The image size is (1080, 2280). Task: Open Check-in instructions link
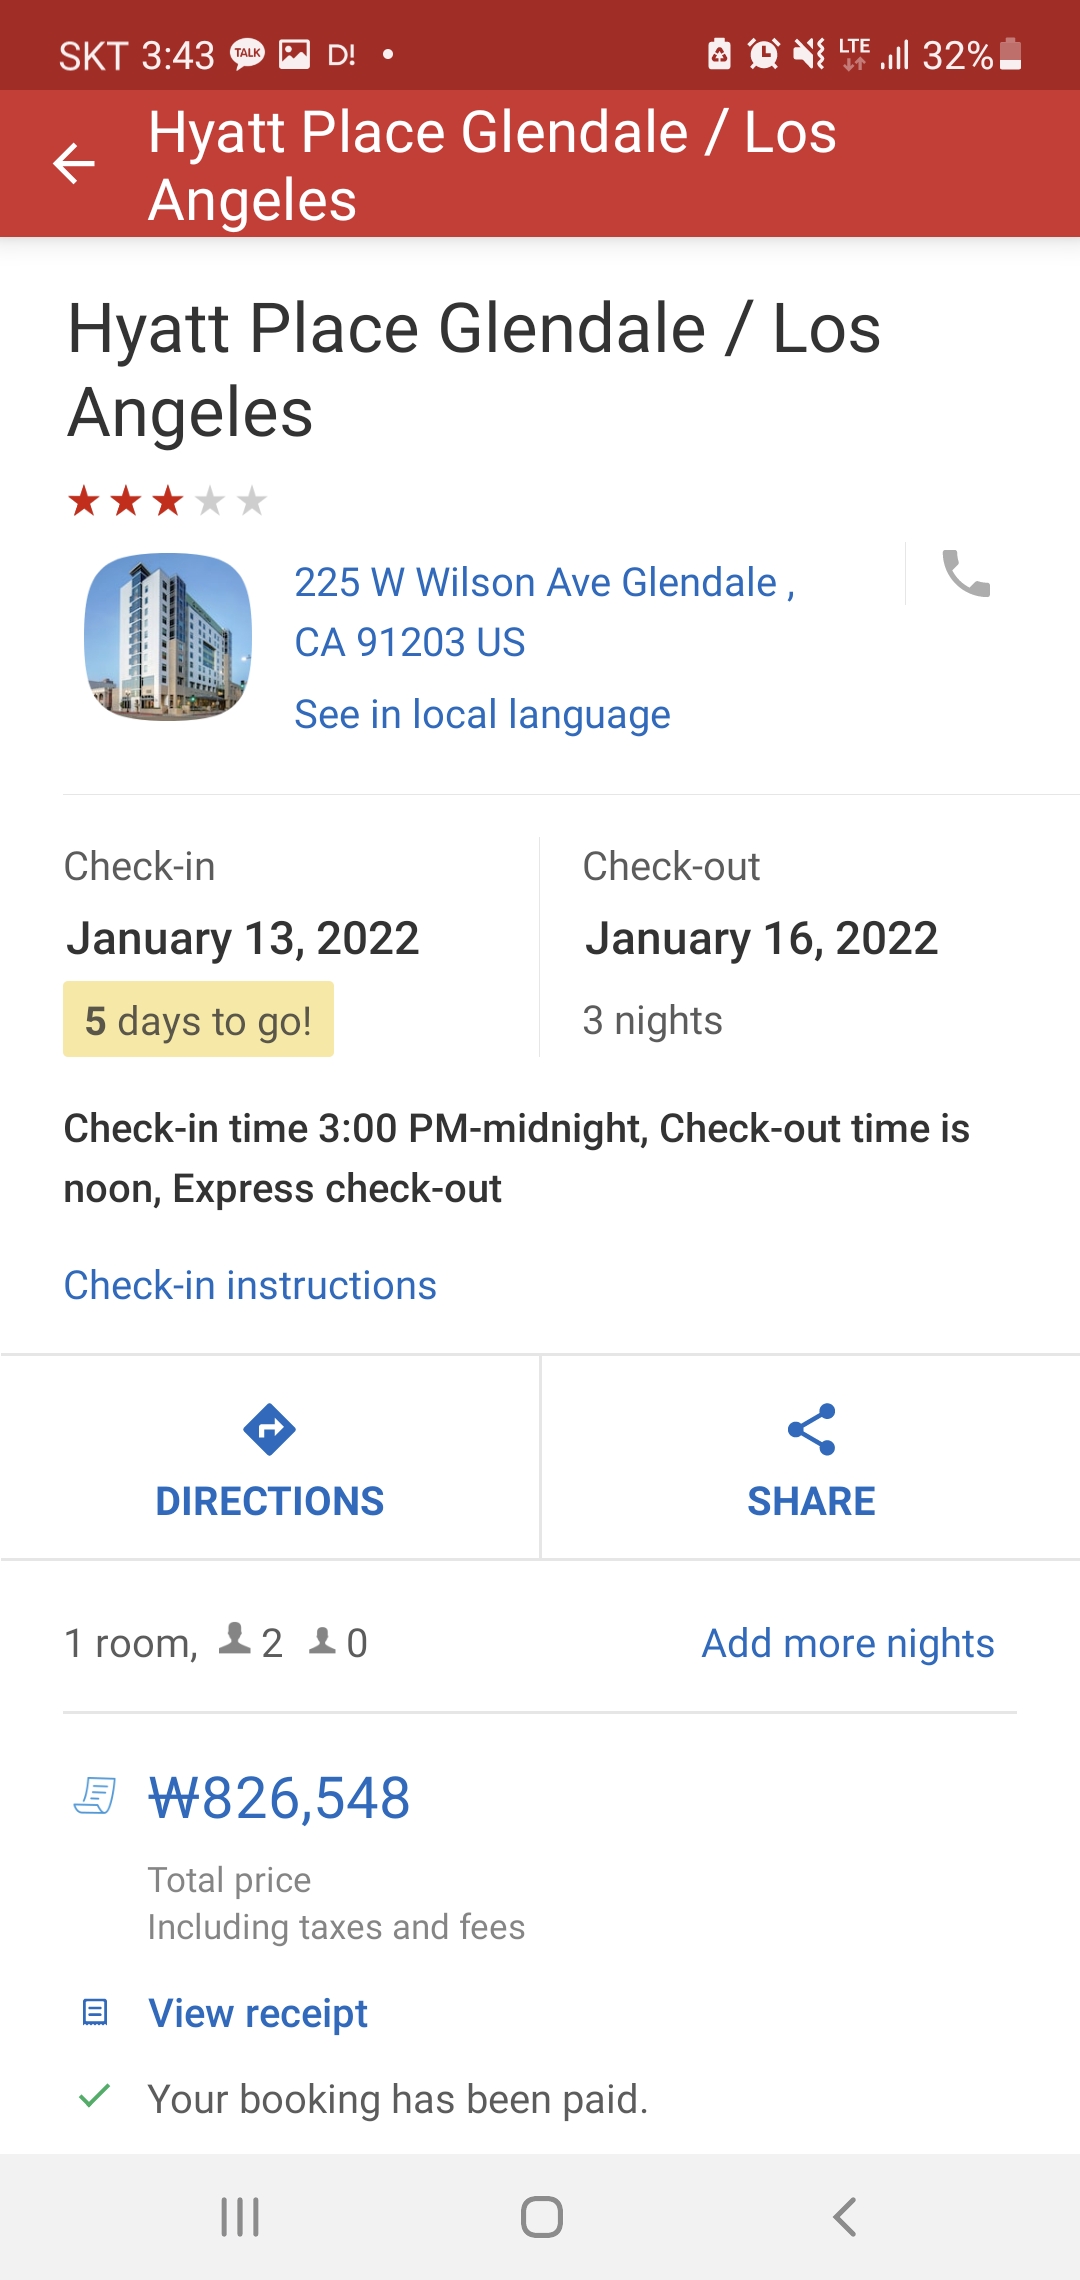pyautogui.click(x=250, y=1285)
